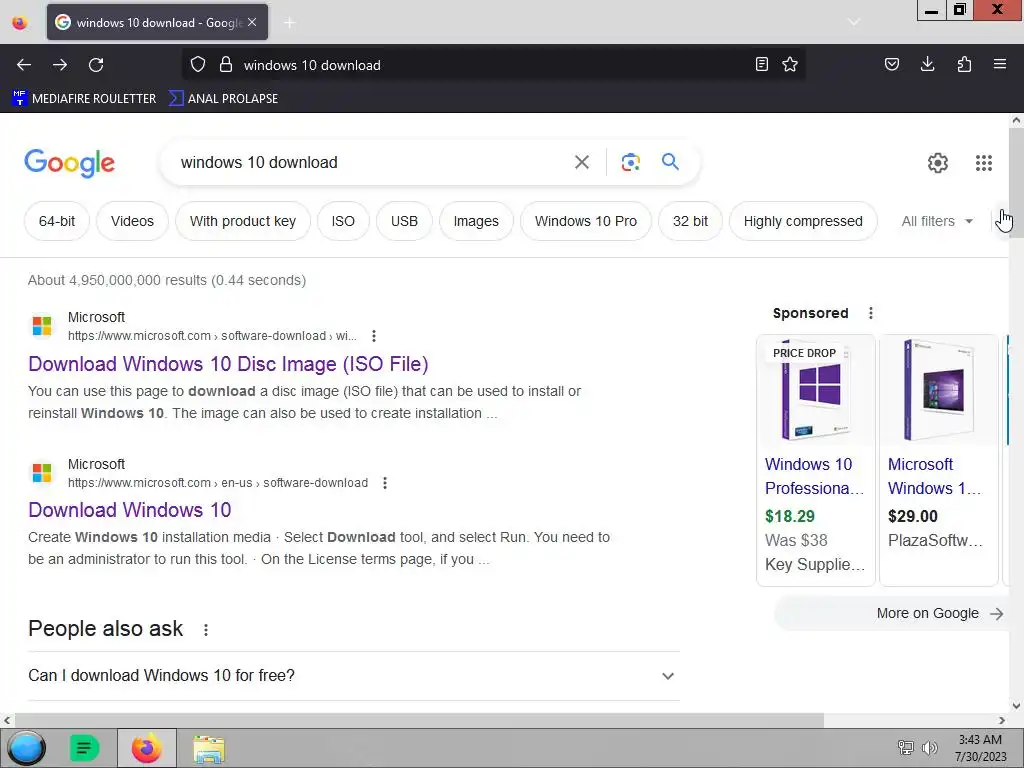Open options dots for ISO File result
The image size is (1024, 768).
tap(374, 336)
